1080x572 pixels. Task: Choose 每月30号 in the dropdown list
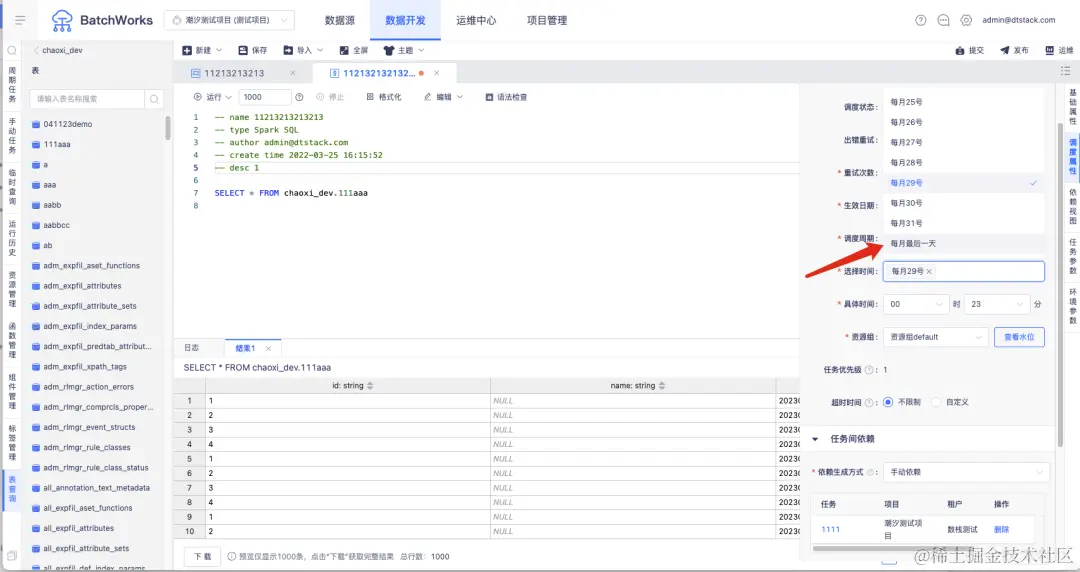point(964,203)
